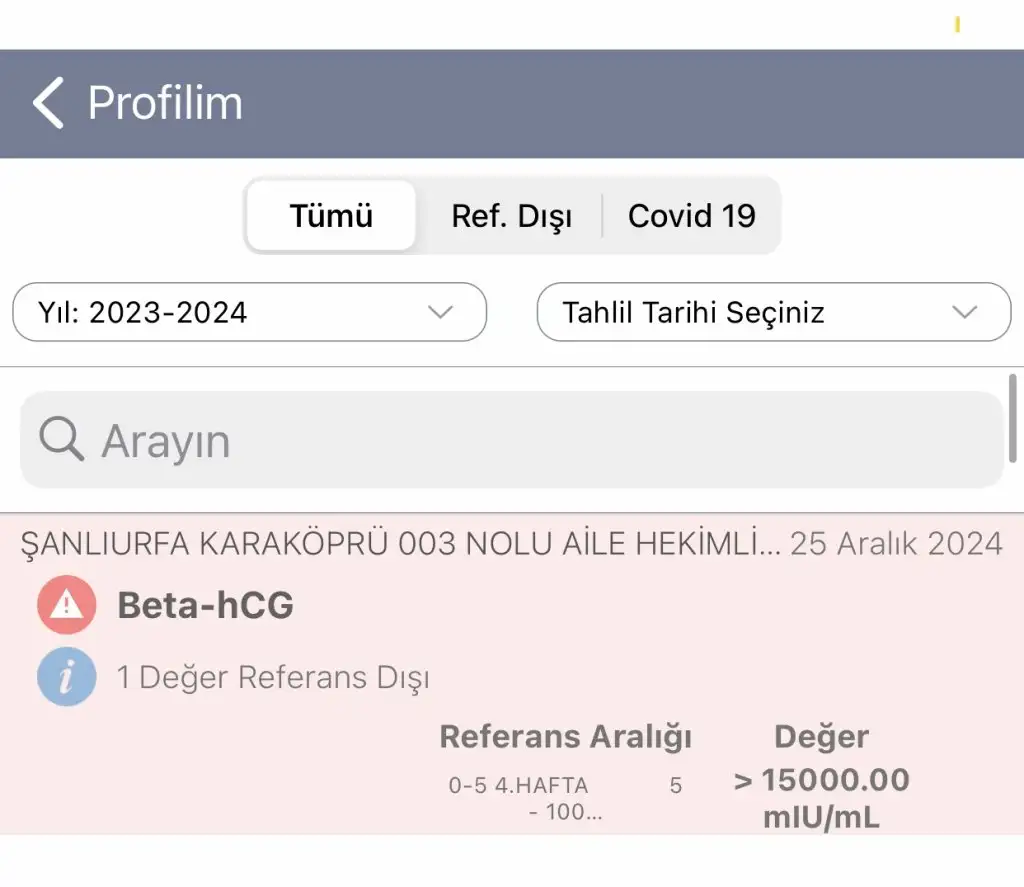The image size is (1024, 887).
Task: Click the magnifying glass search icon
Action: click(x=61, y=440)
